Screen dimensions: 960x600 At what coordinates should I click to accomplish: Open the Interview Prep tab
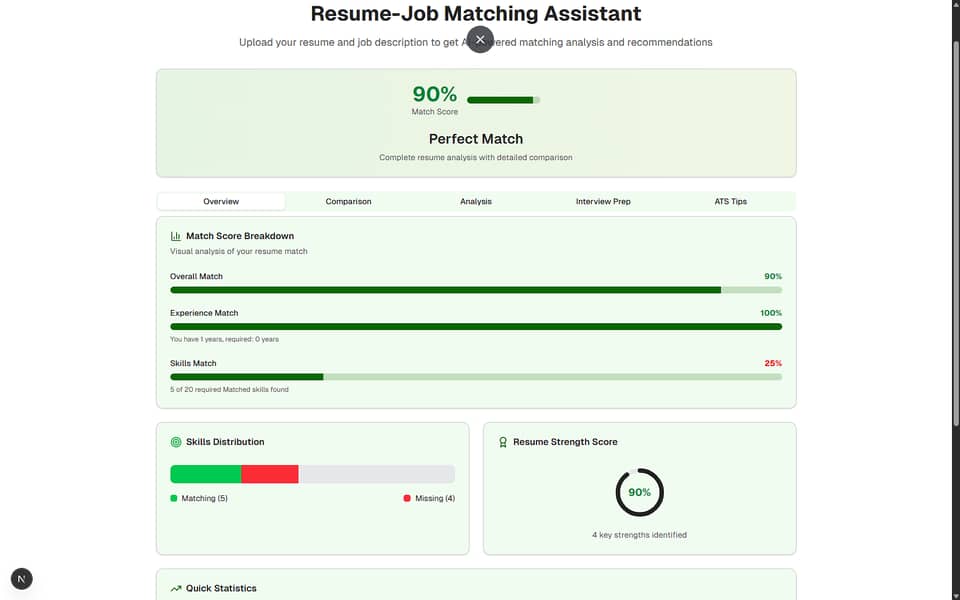[x=603, y=201]
